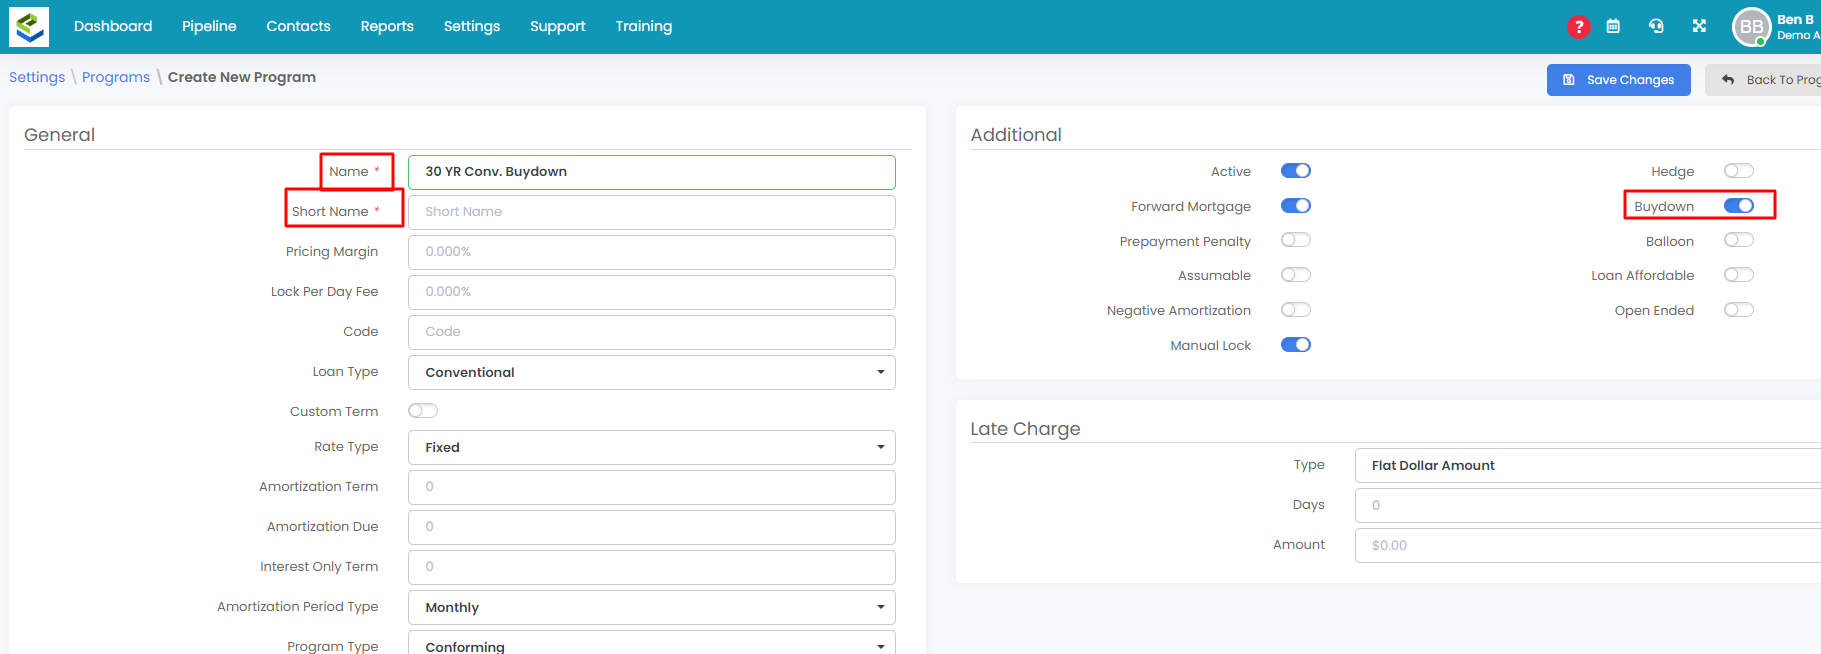The width and height of the screenshot is (1821, 654).
Task: Open the BB user avatar menu
Action: click(x=1751, y=27)
